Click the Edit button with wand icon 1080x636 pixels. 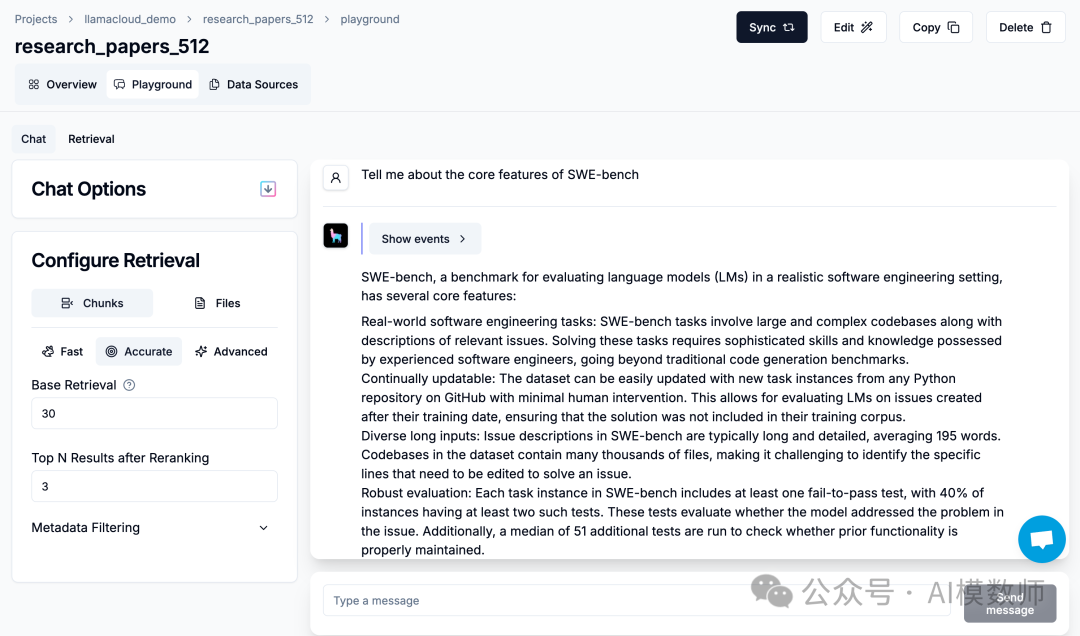pos(853,27)
